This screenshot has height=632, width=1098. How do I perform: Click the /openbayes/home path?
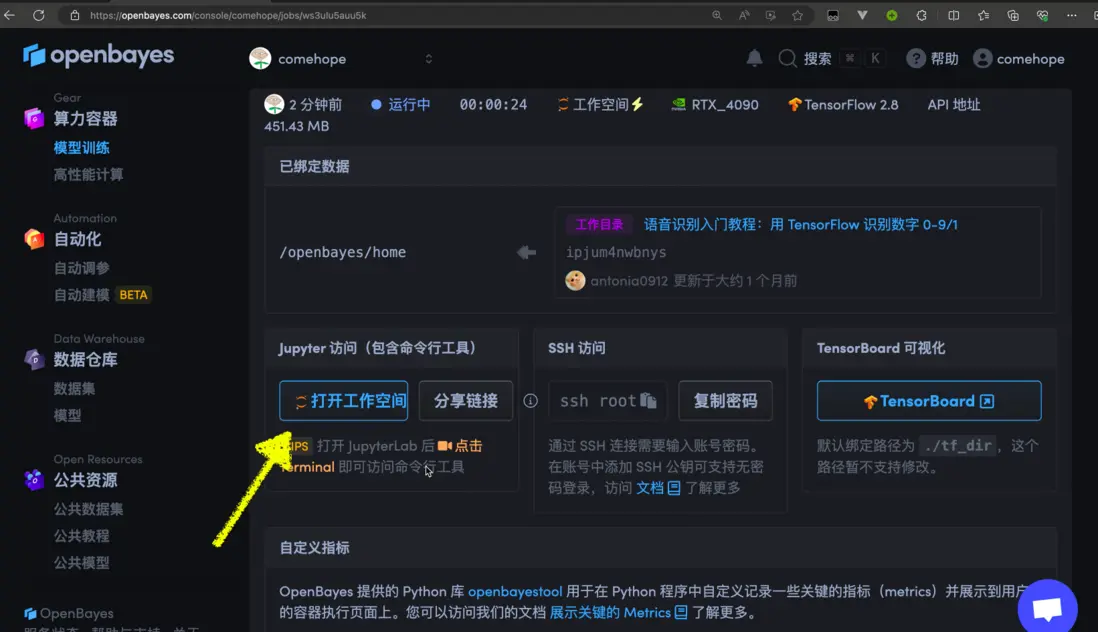point(342,252)
